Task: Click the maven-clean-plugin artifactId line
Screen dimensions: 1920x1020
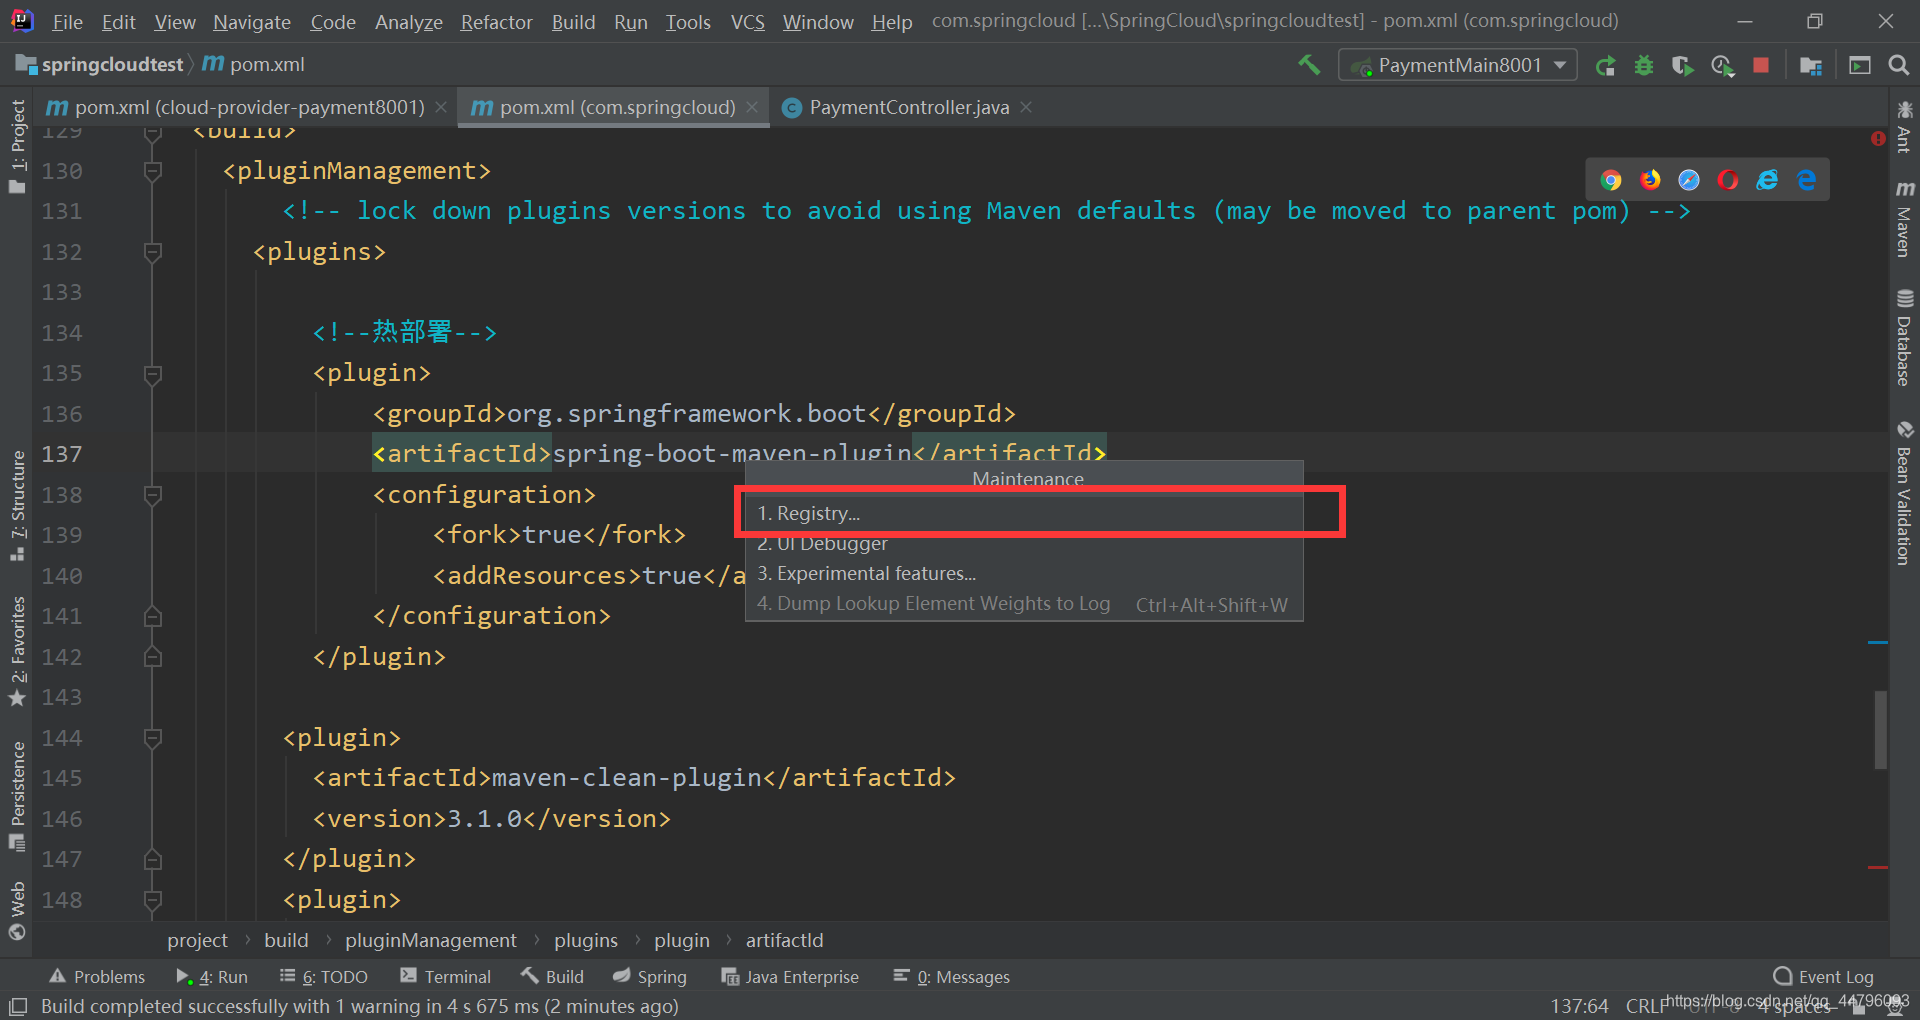Action: pyautogui.click(x=634, y=778)
